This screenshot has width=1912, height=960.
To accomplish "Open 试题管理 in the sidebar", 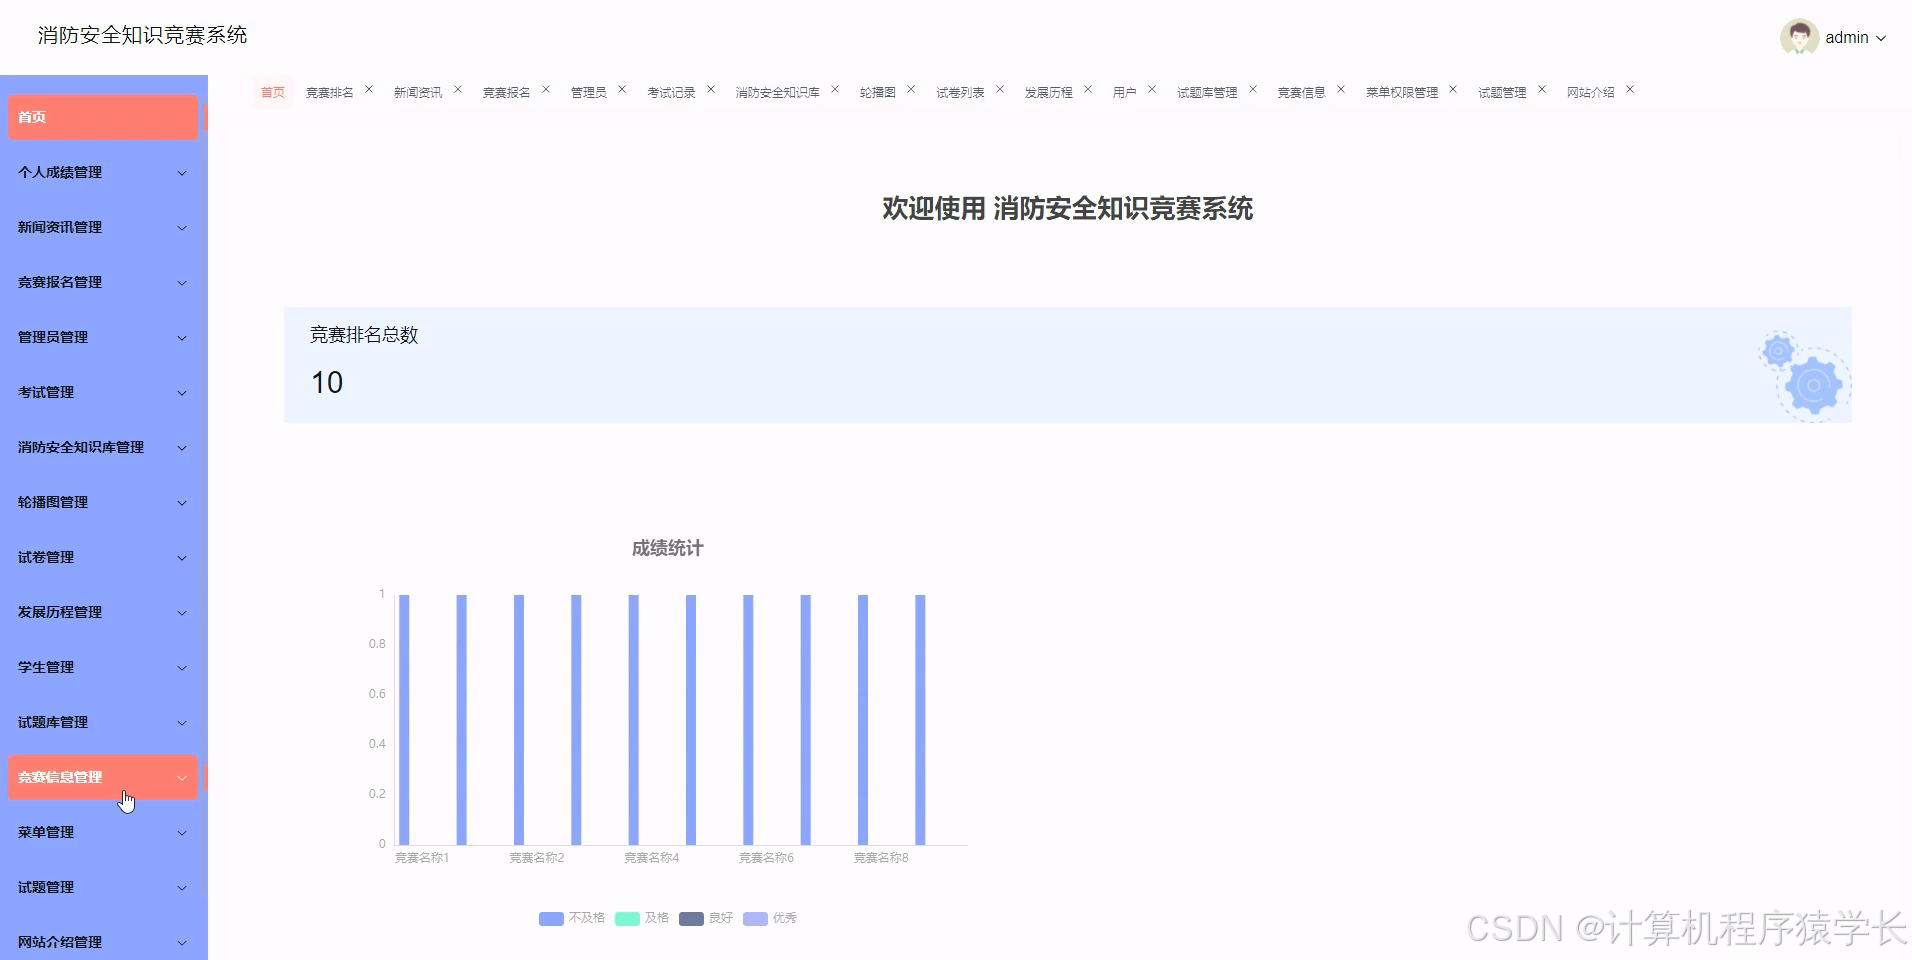I will [103, 887].
